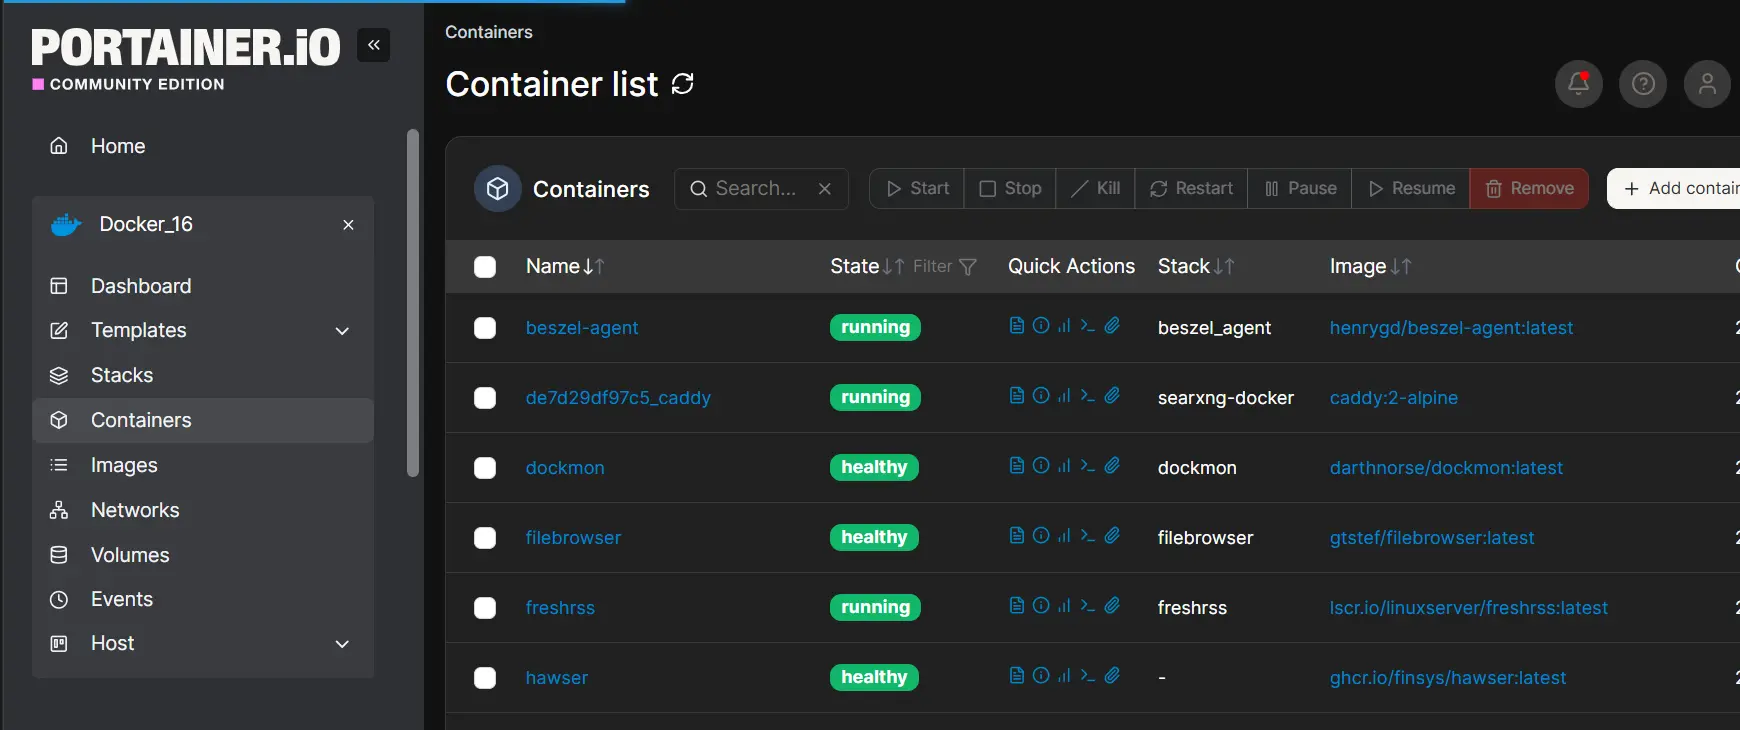This screenshot has height=730, width=1740.
Task: Check the de7d29df97c5_caddy row checkbox
Action: (485, 398)
